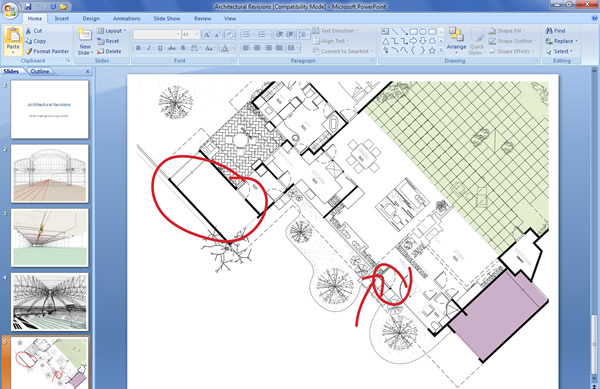
Task: Toggle Underline formatting
Action: 160,48
